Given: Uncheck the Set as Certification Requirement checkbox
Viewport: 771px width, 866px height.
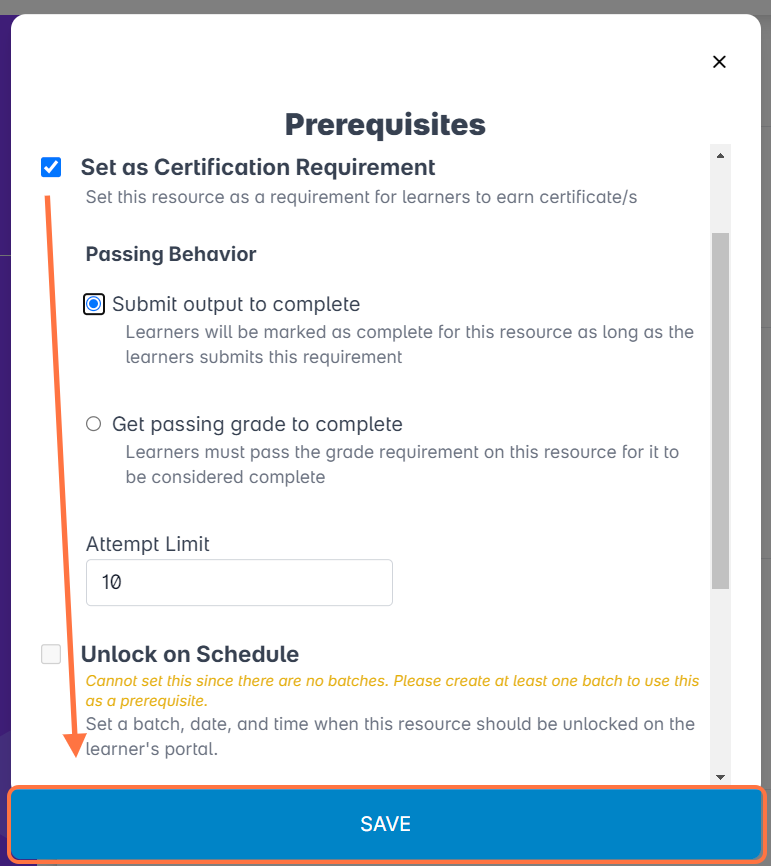Looking at the screenshot, I should (x=51, y=167).
